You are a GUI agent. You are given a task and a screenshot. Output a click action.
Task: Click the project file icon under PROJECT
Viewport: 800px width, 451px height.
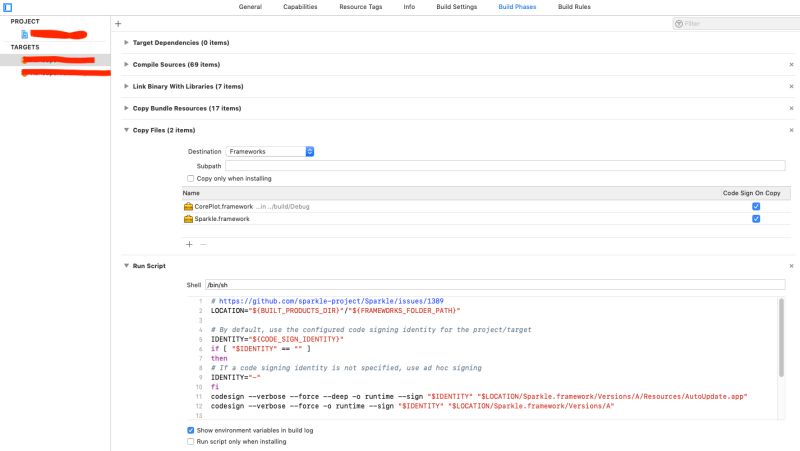click(x=24, y=34)
